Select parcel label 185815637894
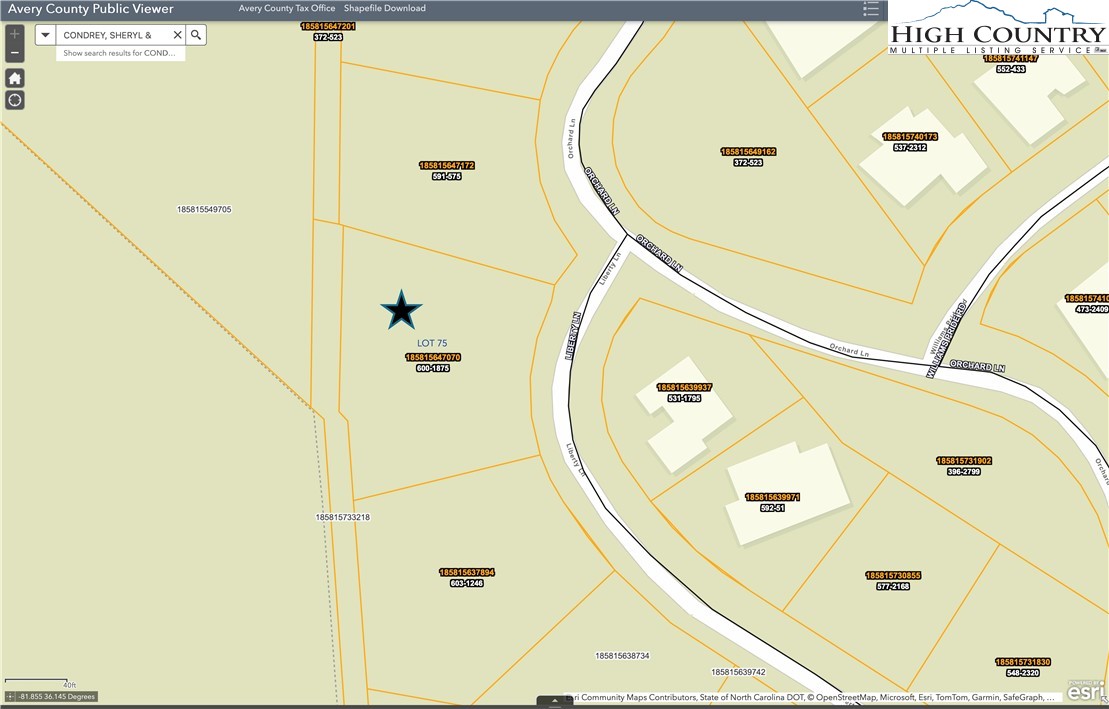 tap(467, 572)
